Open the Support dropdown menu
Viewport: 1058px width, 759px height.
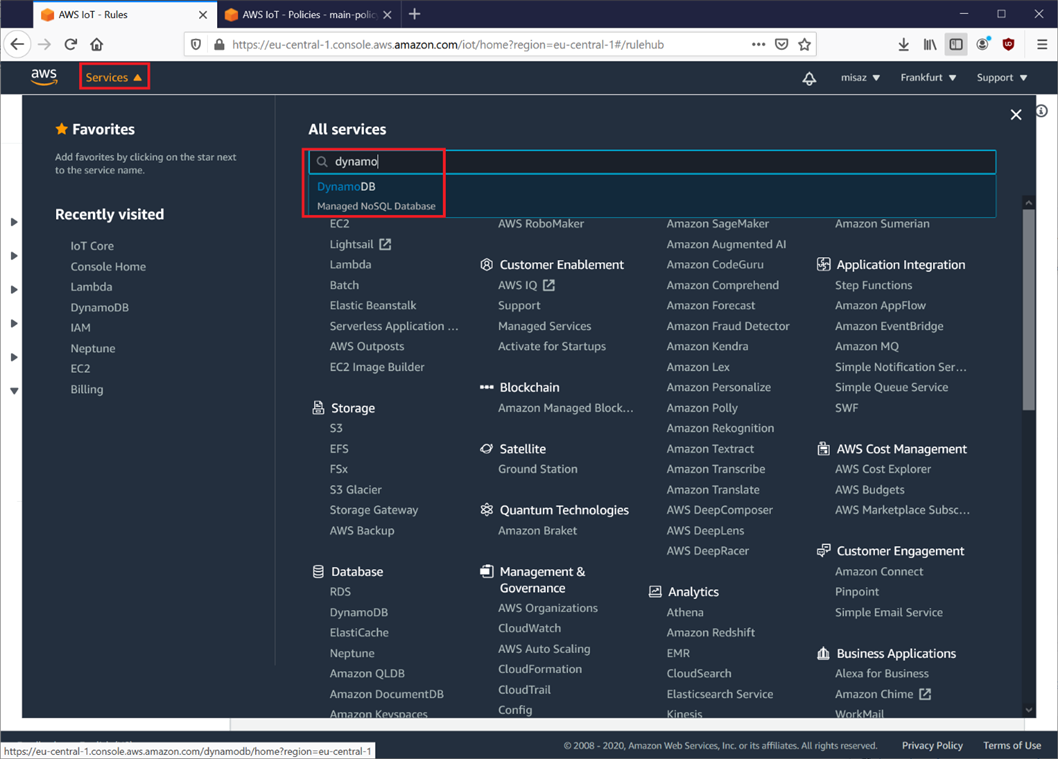click(x=1002, y=78)
